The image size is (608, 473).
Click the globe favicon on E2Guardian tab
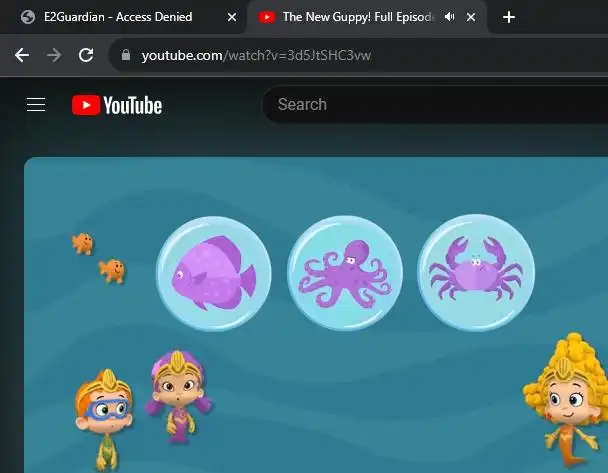click(28, 17)
